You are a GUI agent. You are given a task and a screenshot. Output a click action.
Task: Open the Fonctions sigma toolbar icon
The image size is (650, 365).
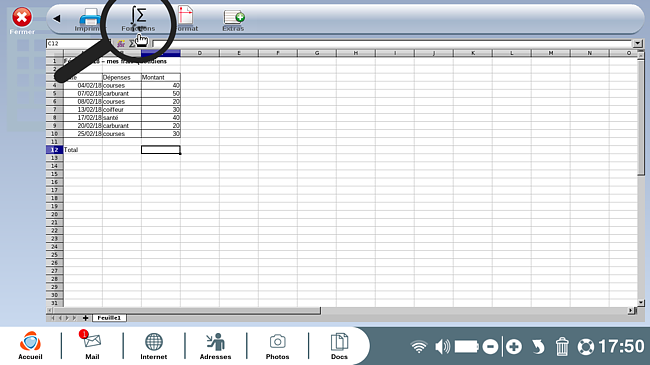[x=138, y=19]
